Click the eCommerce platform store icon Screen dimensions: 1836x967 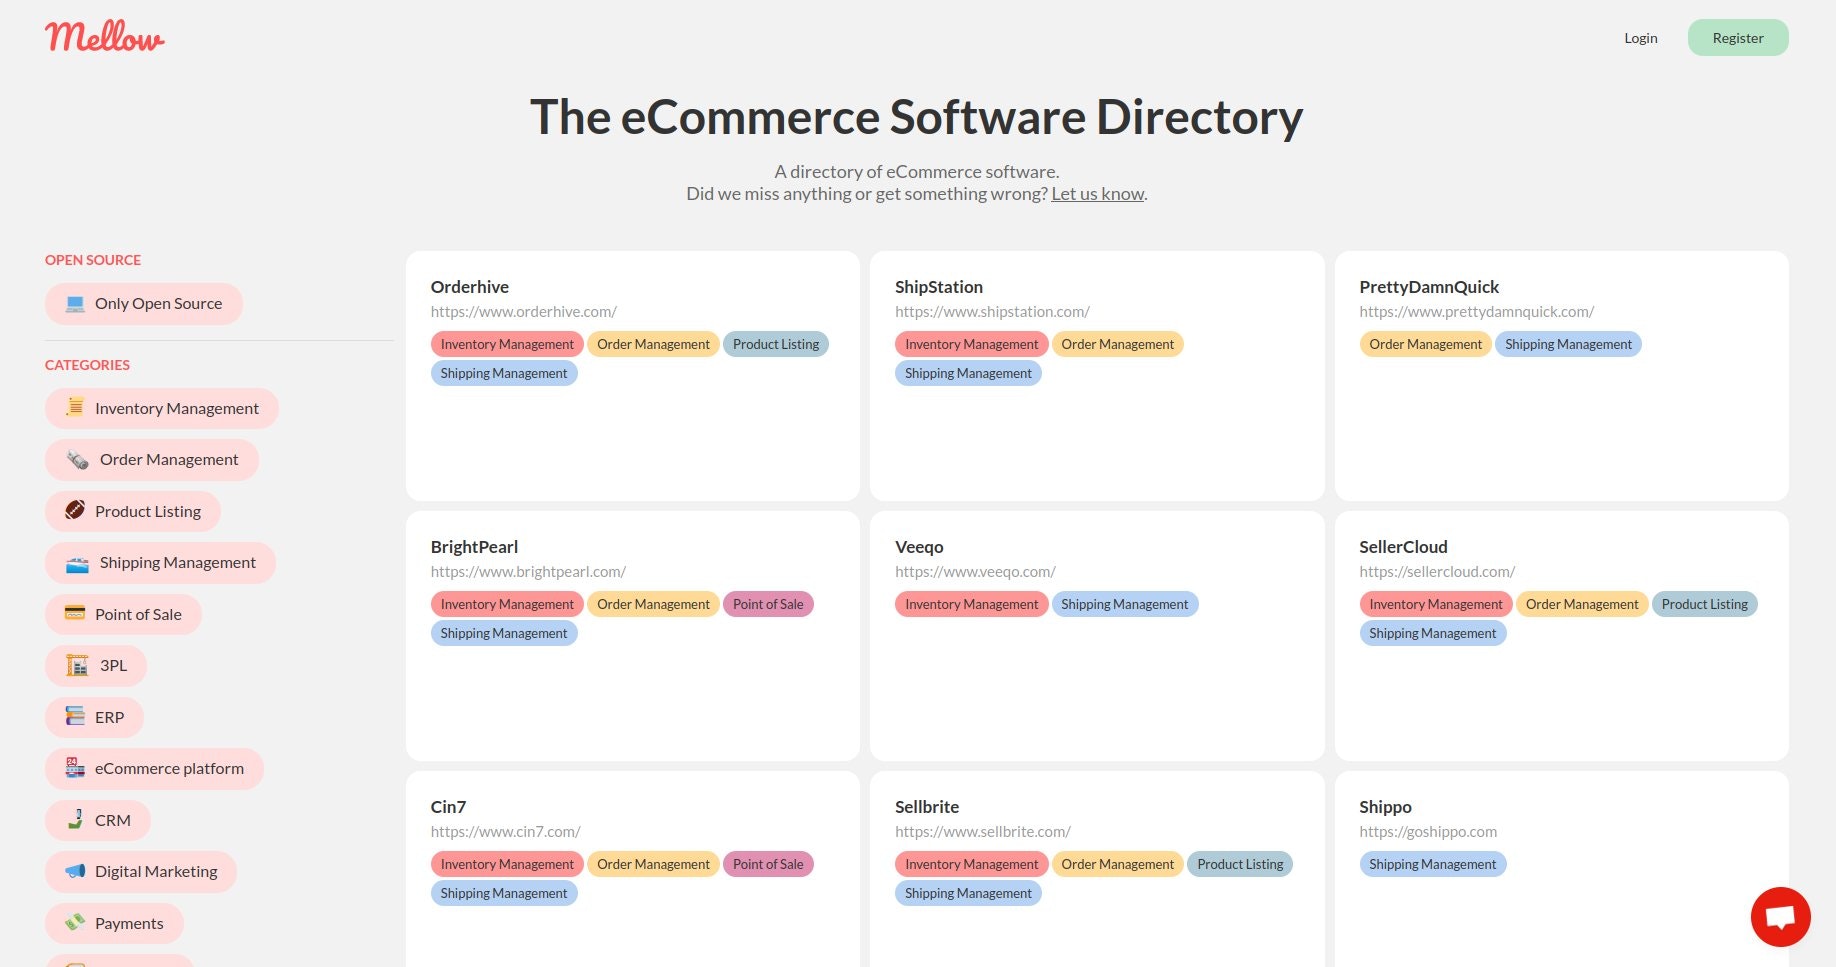[x=75, y=768]
